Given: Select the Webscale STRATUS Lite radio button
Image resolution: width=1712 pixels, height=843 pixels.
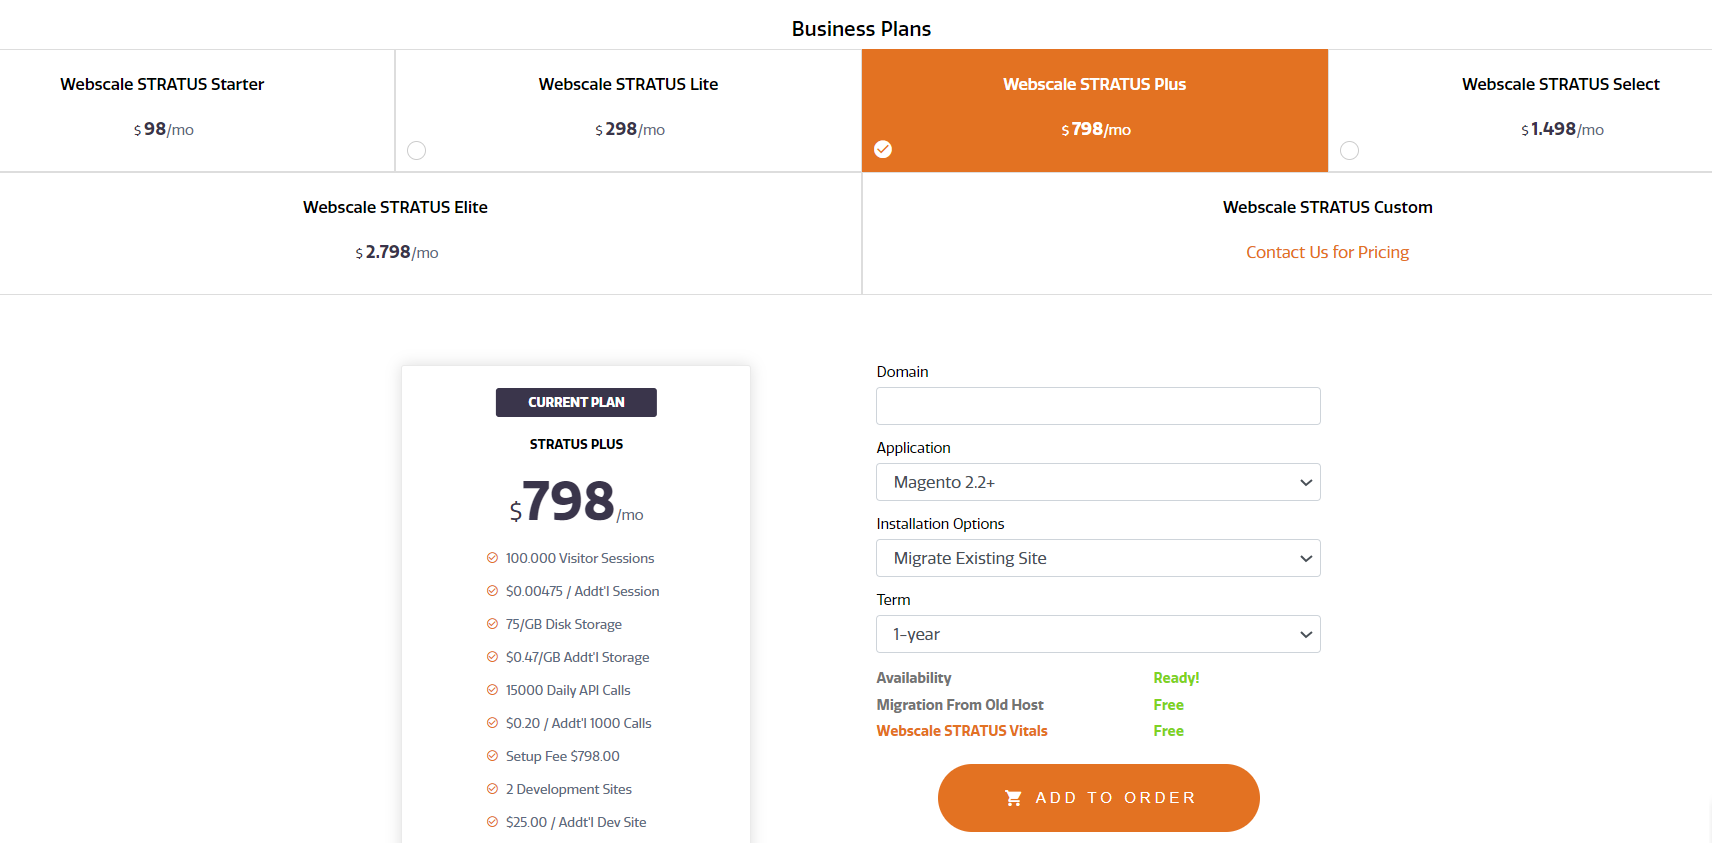Looking at the screenshot, I should pos(417,150).
